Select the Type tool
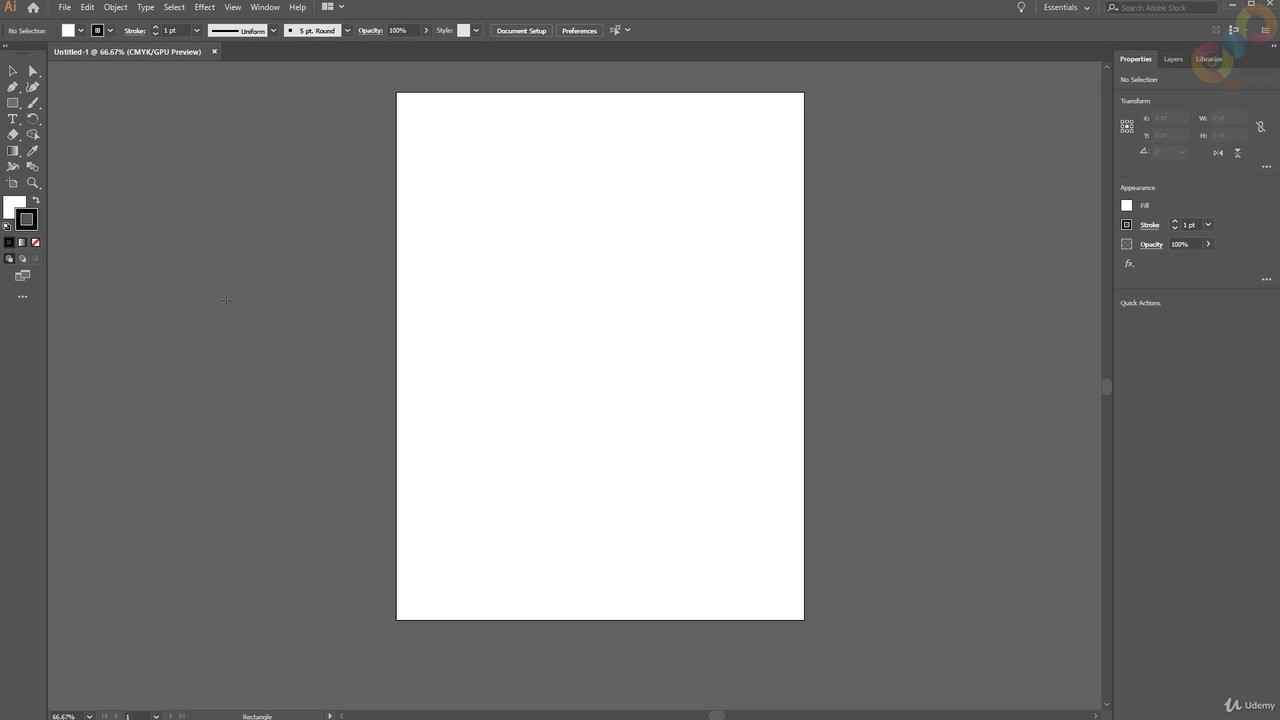 [x=13, y=119]
